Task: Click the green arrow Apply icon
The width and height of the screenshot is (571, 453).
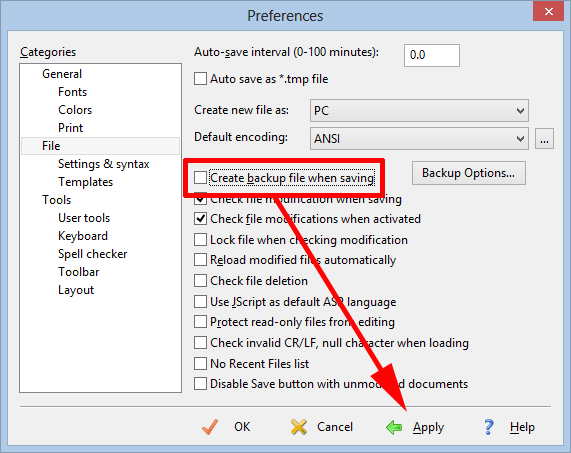Action: [x=394, y=427]
